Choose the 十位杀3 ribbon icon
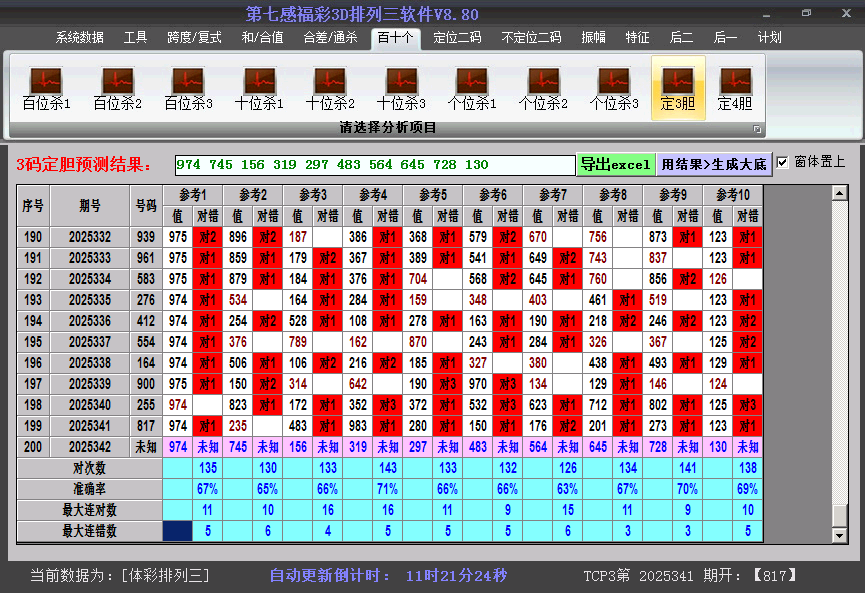The height and width of the screenshot is (593, 865). (x=401, y=88)
